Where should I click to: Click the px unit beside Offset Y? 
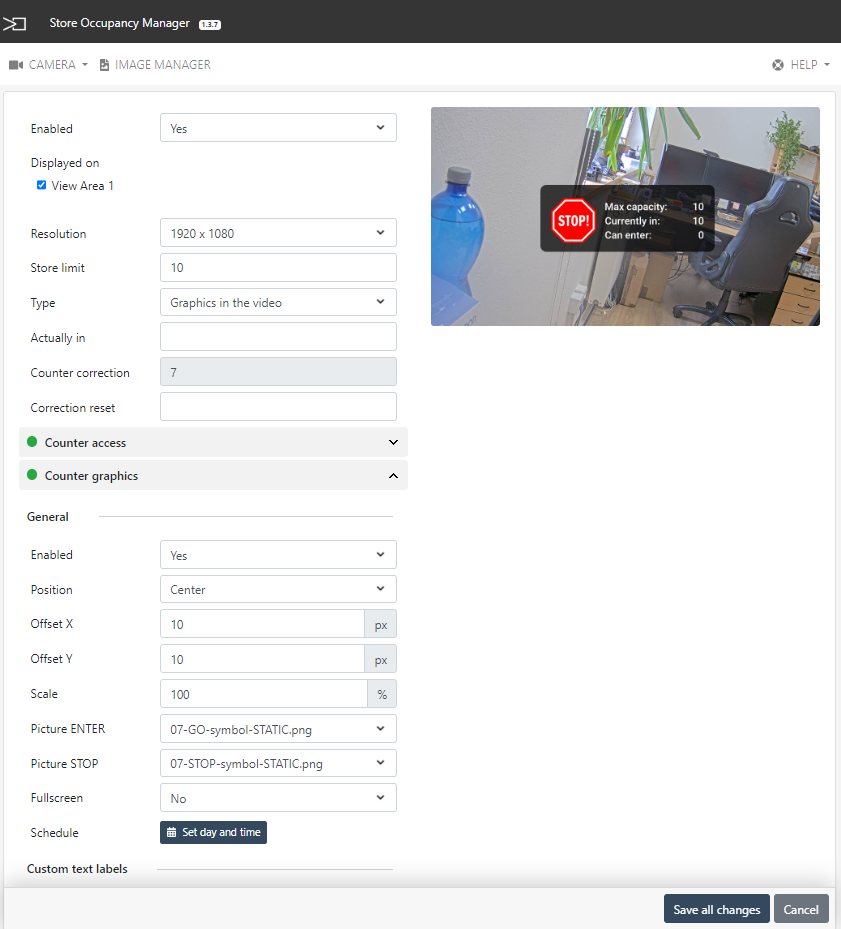point(380,659)
